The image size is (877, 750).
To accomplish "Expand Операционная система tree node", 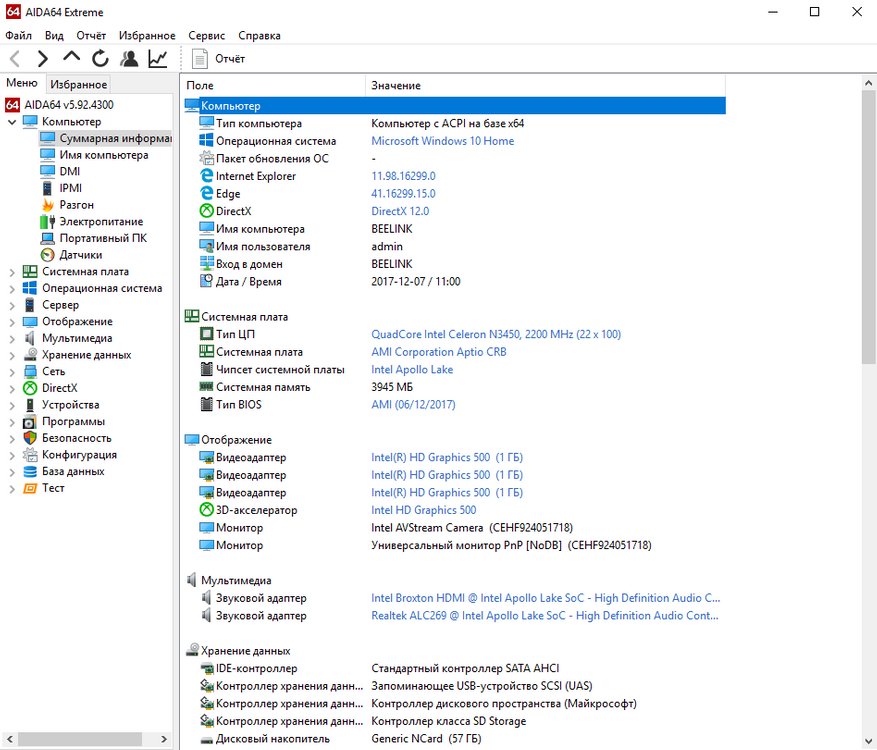I will coord(12,289).
